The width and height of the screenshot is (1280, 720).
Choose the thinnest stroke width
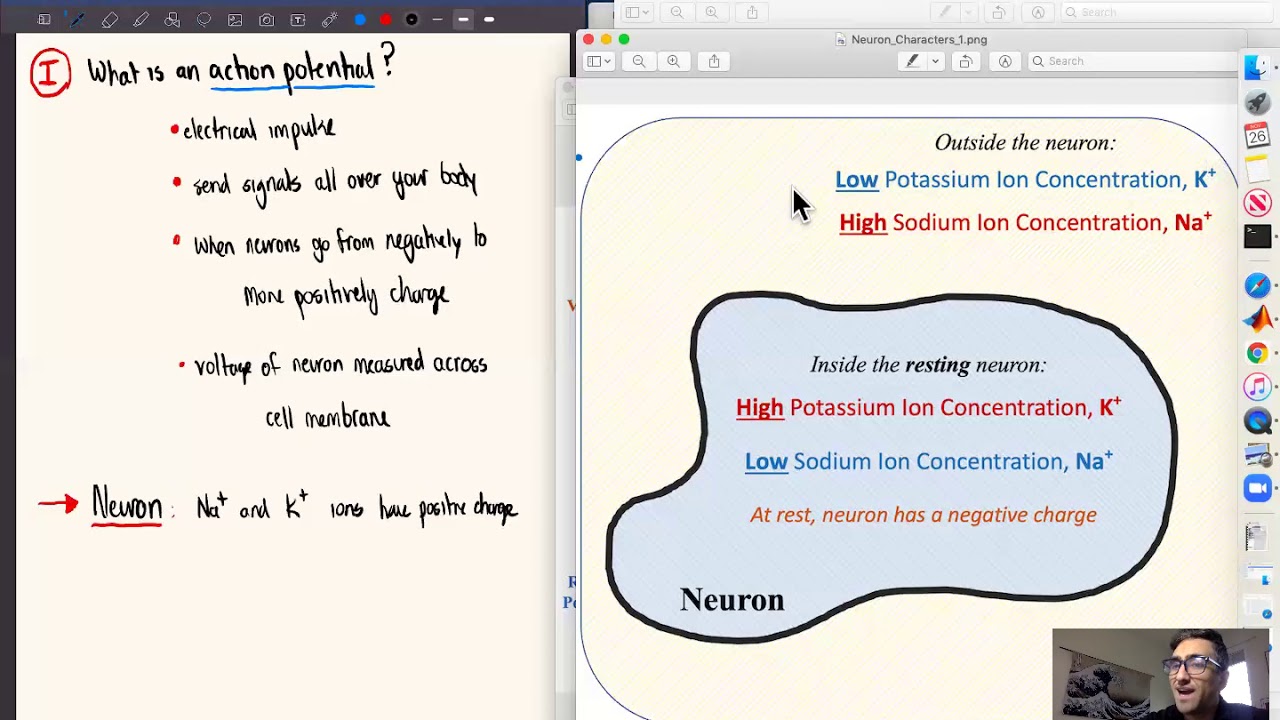(x=437, y=19)
